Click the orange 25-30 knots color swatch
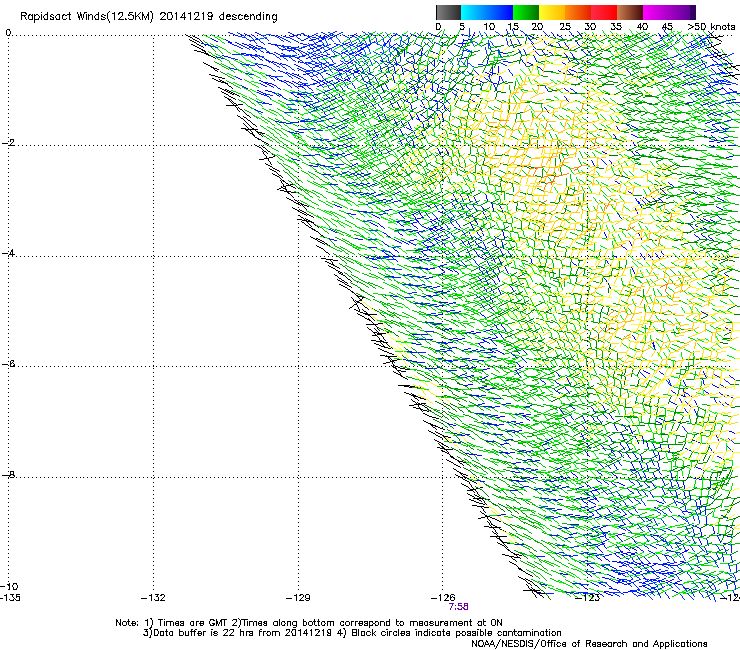 [578, 12]
